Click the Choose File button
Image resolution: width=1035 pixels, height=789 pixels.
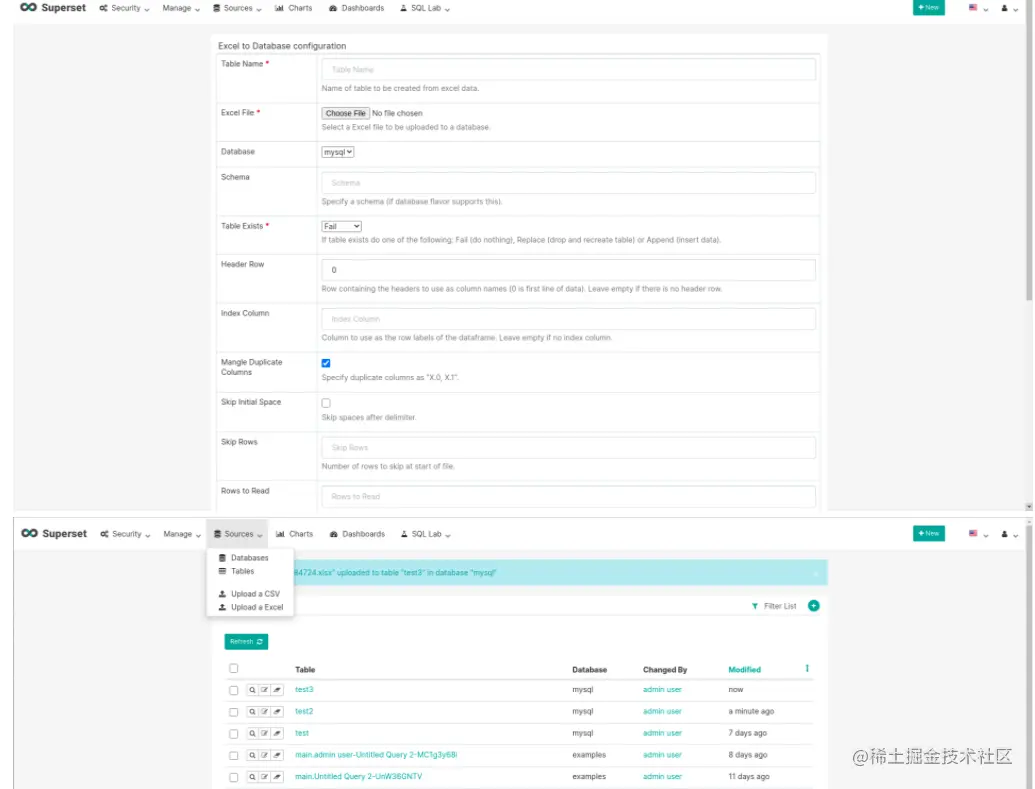(345, 113)
